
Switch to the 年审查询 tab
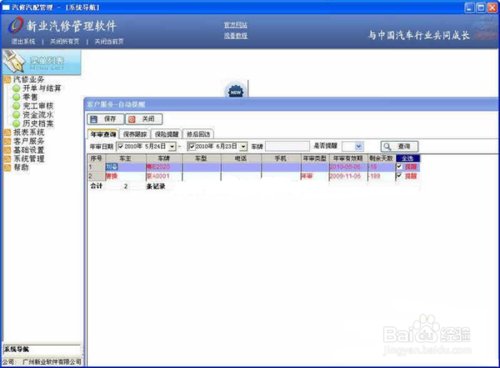click(x=103, y=134)
